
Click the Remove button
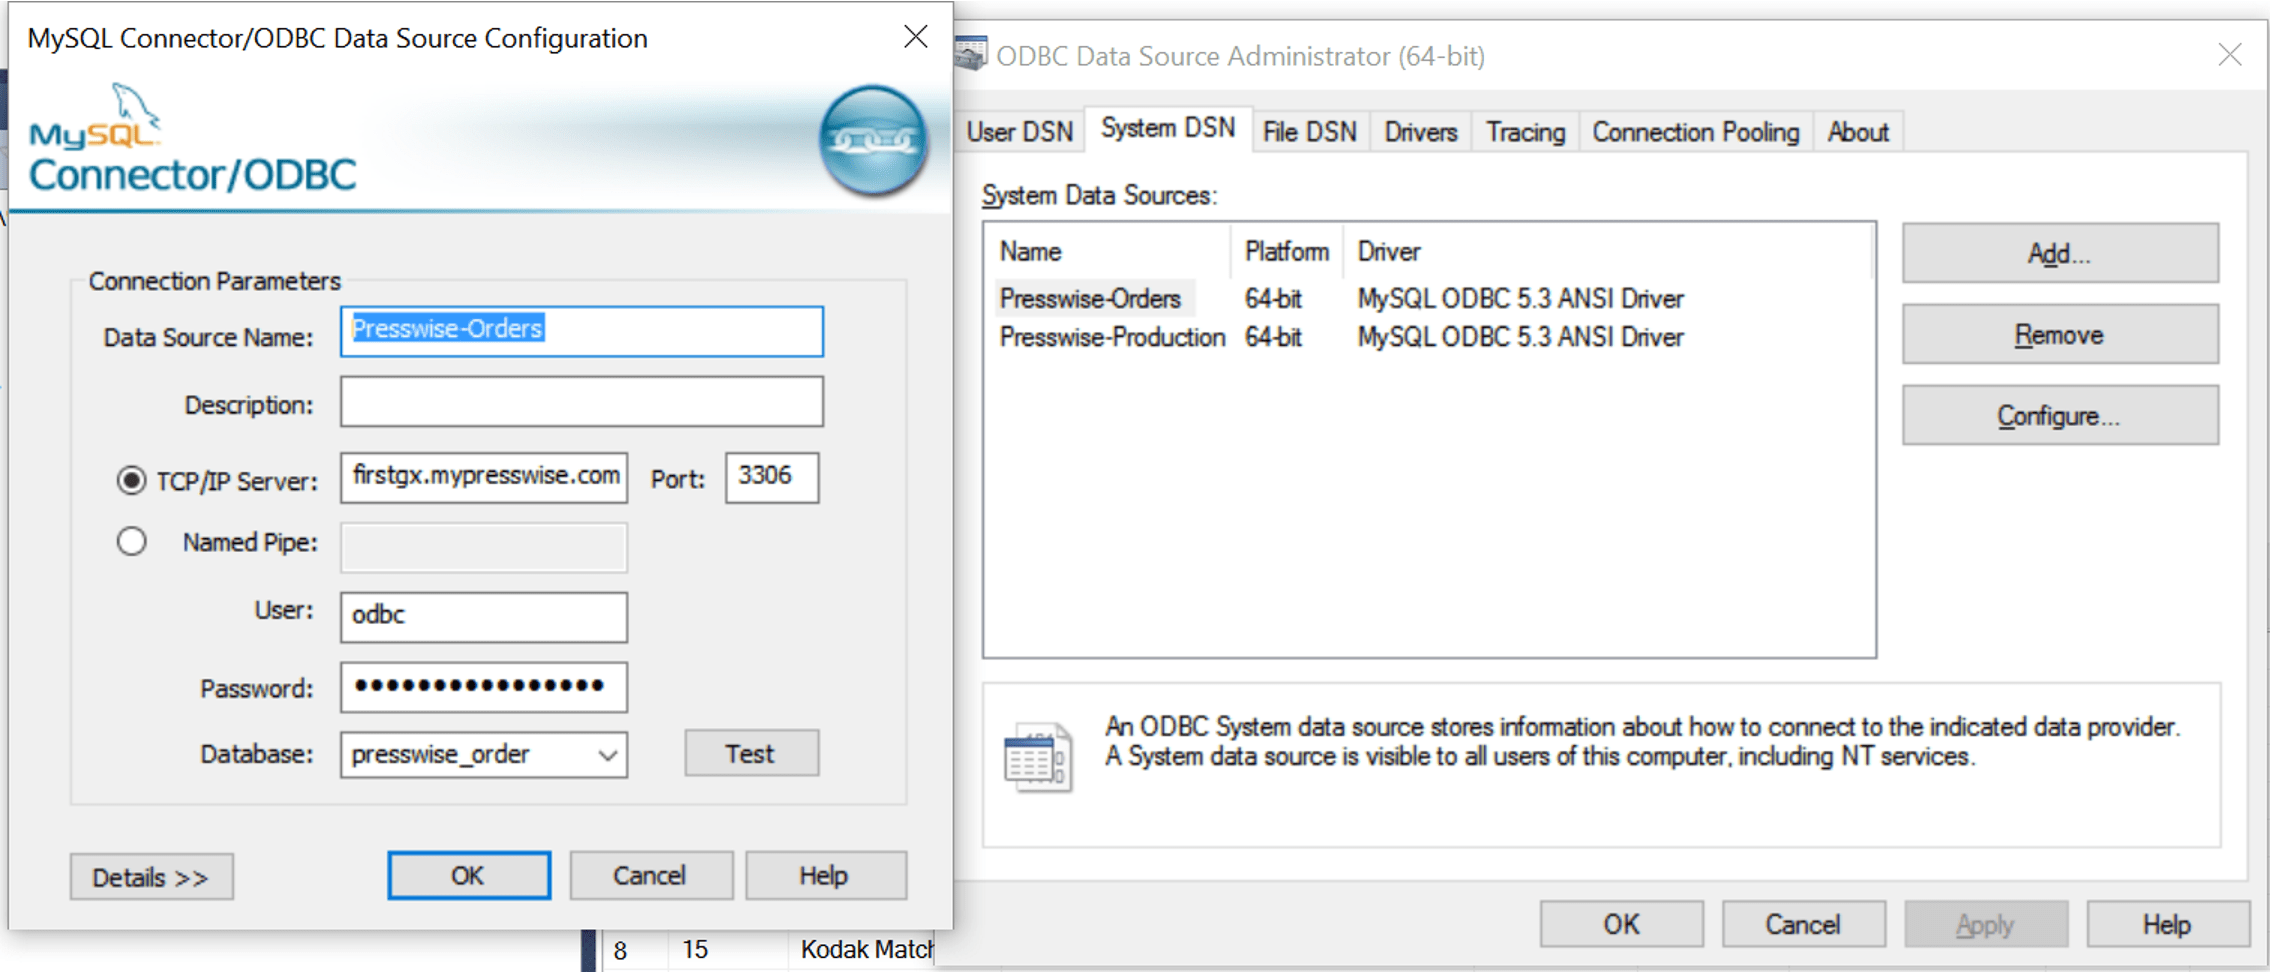2058,334
